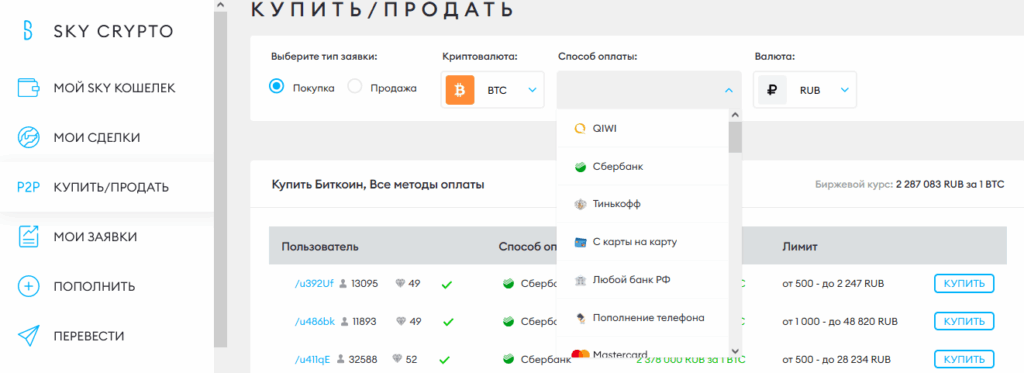This screenshot has height=373, width=1024.
Task: Click limit text от 500 - до 2 247 RUB
Action: pos(833,284)
